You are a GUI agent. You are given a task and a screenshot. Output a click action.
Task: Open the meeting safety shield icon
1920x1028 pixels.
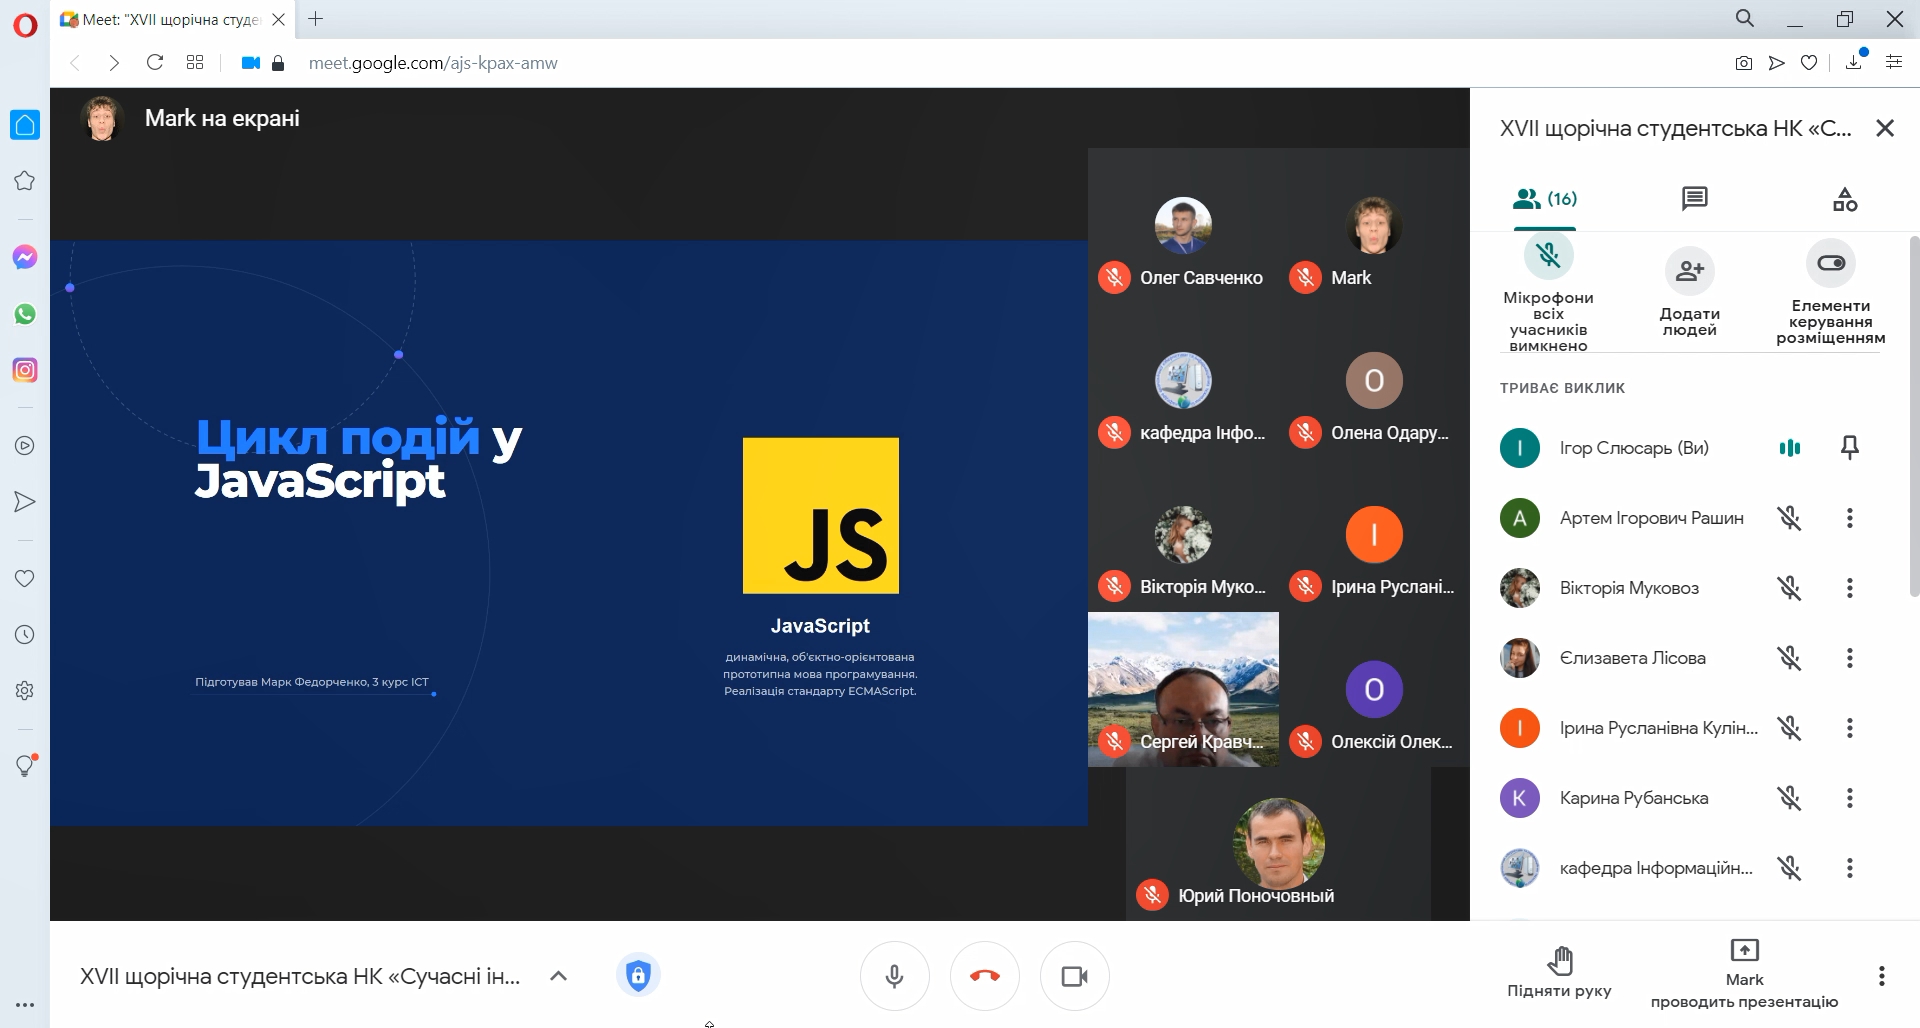pyautogui.click(x=638, y=975)
